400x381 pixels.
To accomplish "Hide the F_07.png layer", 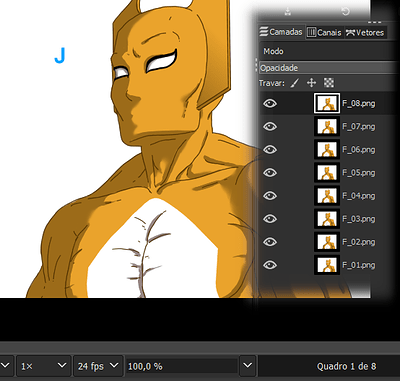I will tap(270, 127).
